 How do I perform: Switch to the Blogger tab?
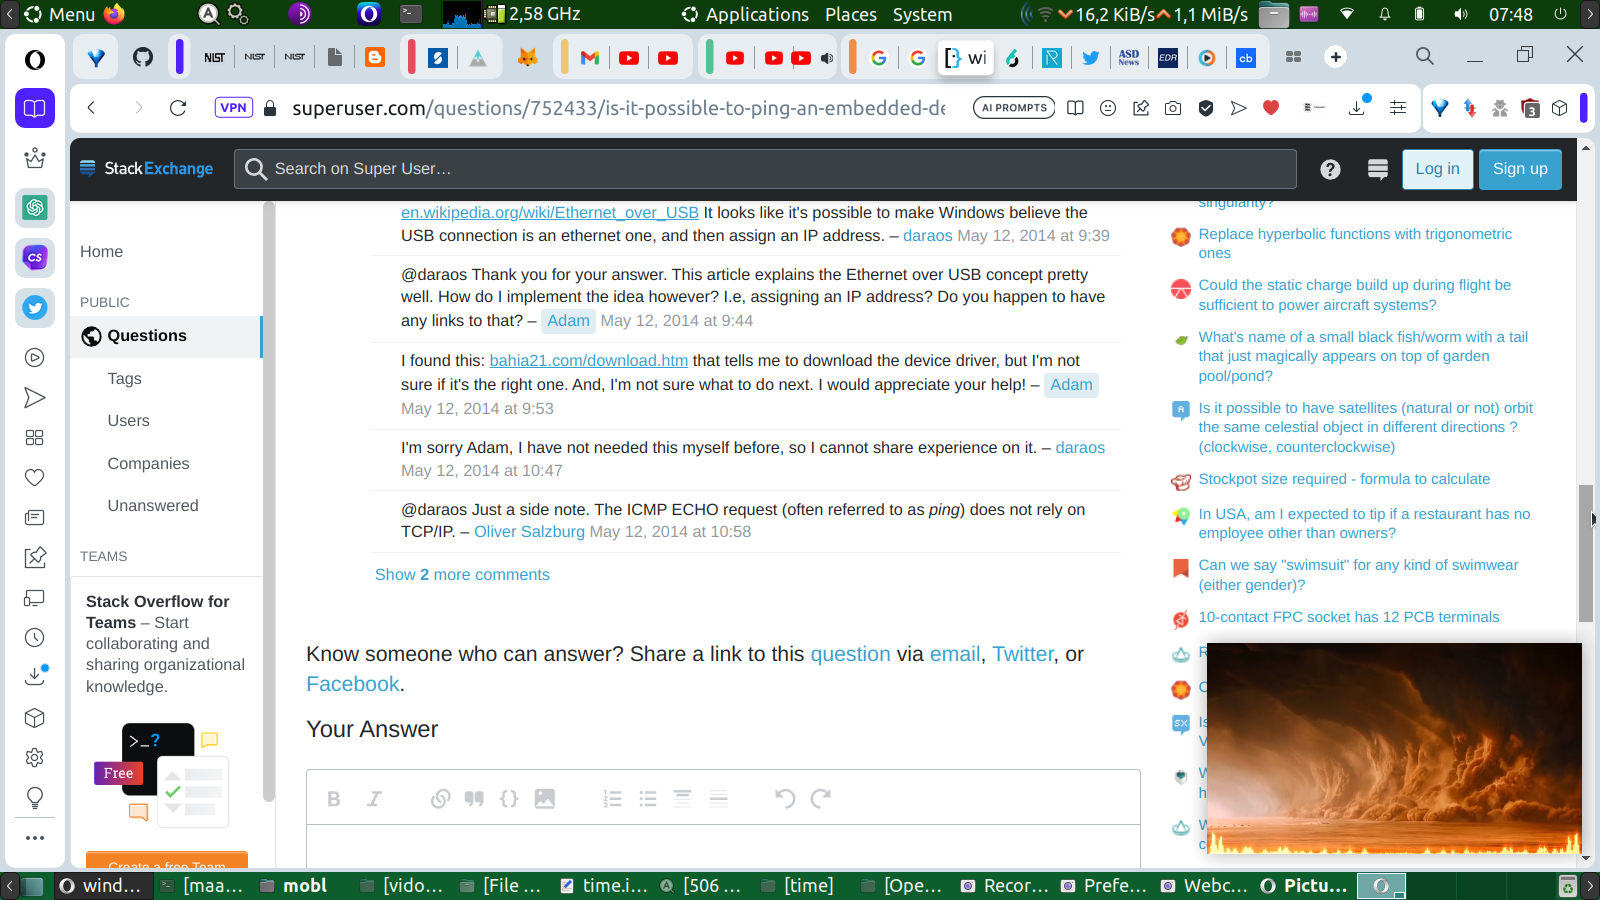(x=375, y=57)
